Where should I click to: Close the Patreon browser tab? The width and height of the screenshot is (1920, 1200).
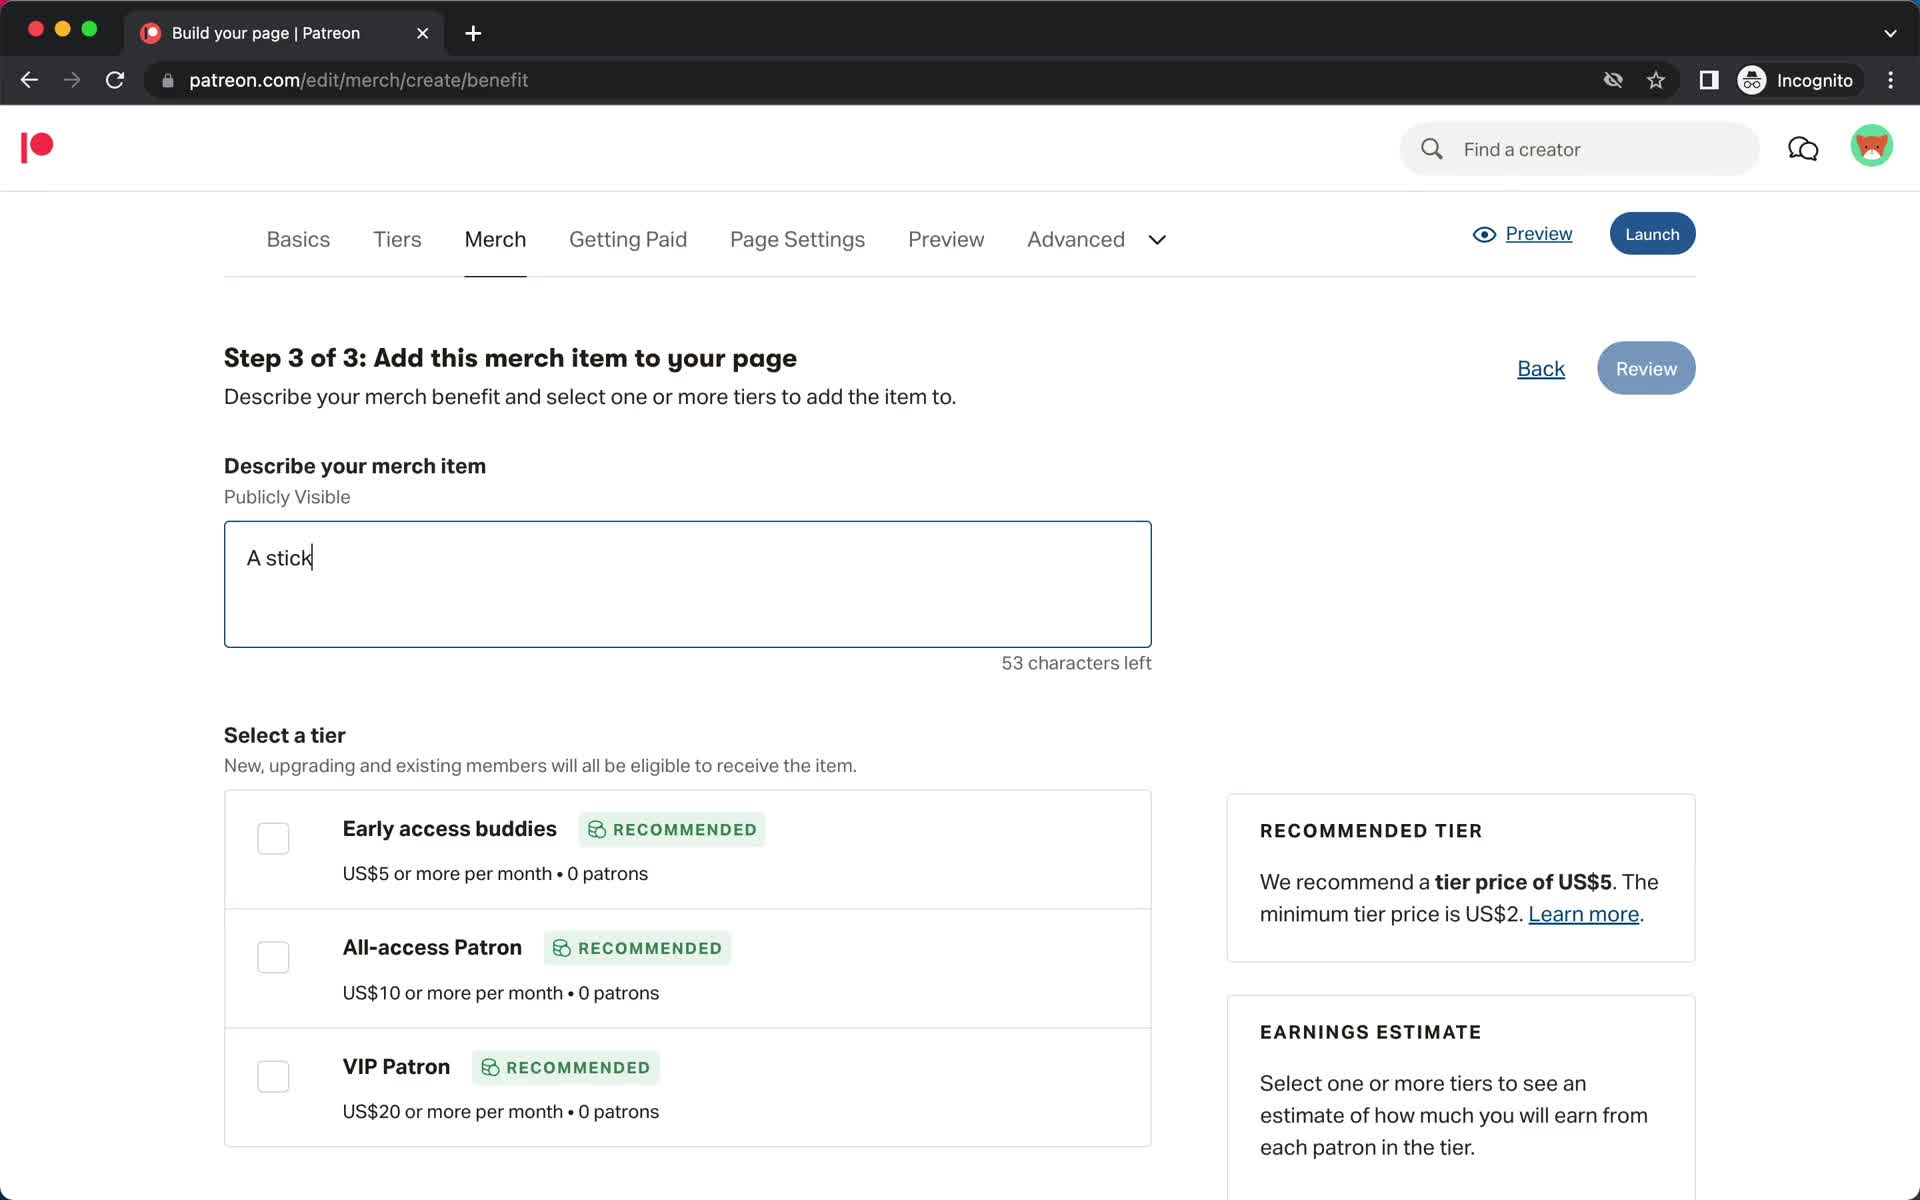tap(423, 33)
